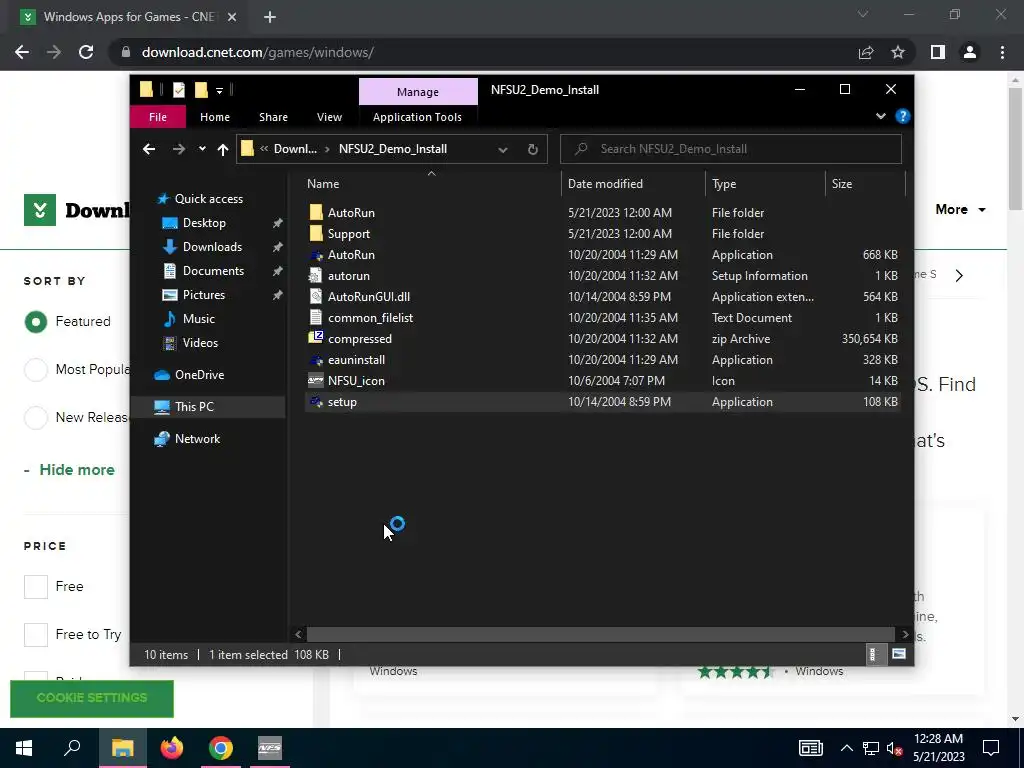Expand breadcrumb overflow chevrons in address bar
Viewport: 1024px width, 768px height.
[264, 149]
